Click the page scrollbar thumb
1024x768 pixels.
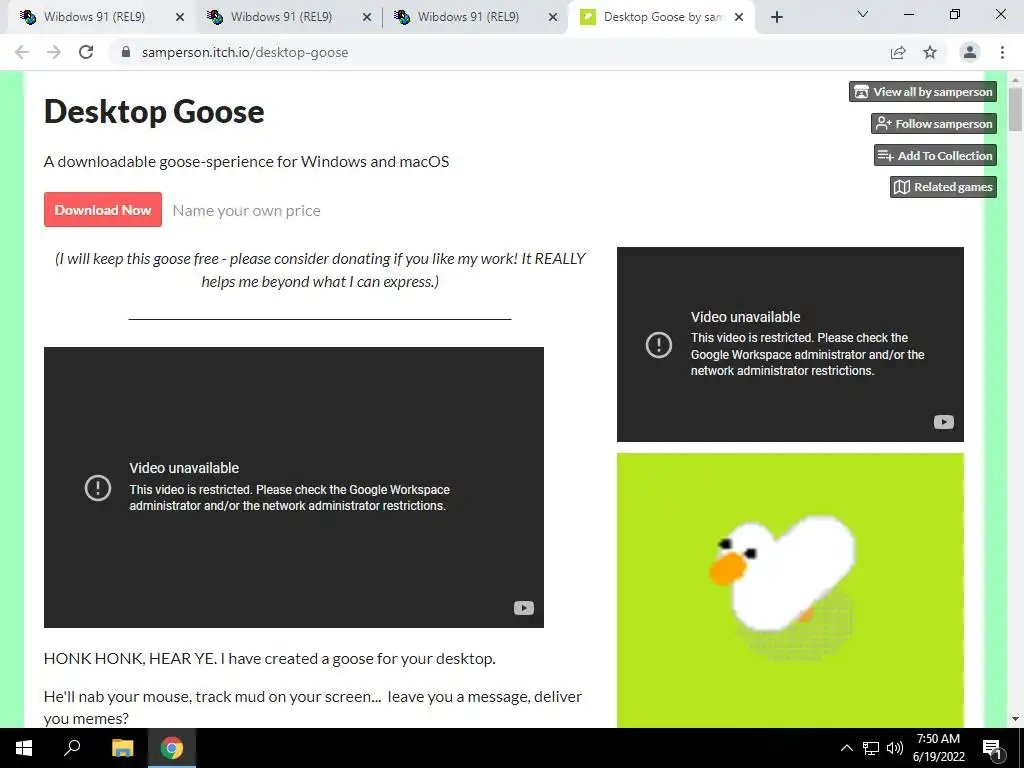click(x=1015, y=109)
